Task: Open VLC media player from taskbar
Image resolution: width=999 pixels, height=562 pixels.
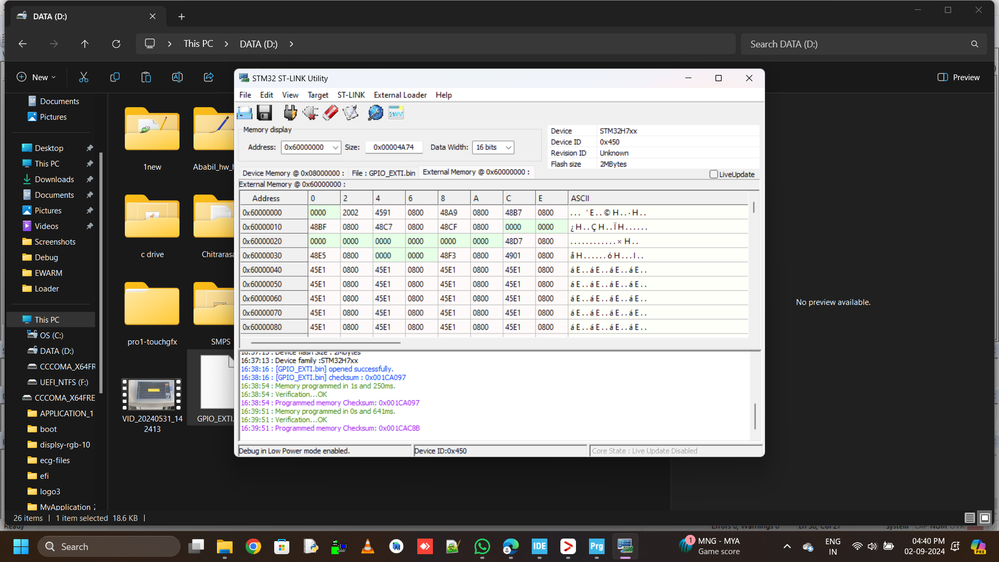Action: 368,547
